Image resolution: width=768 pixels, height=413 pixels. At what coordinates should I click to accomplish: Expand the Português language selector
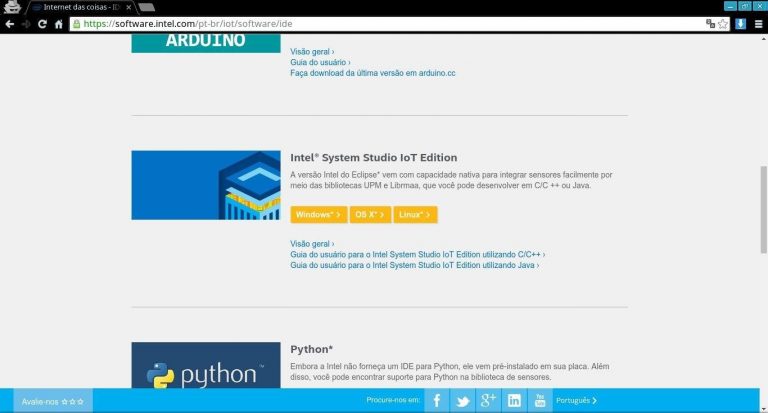[x=576, y=400]
